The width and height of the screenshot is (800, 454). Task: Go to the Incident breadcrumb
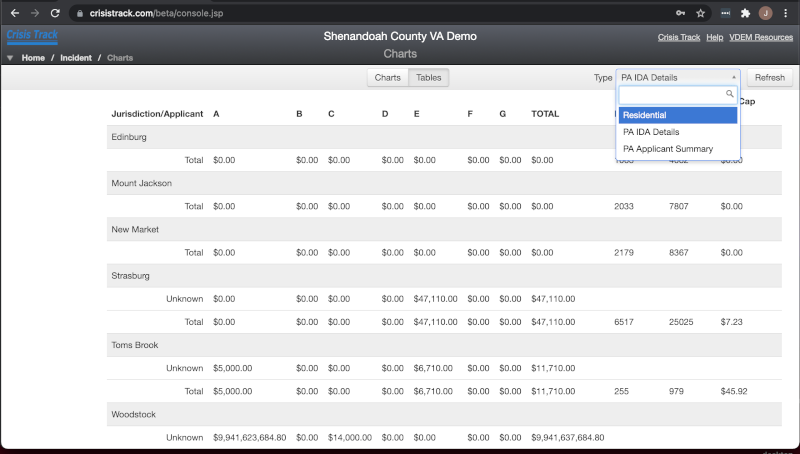point(76,58)
